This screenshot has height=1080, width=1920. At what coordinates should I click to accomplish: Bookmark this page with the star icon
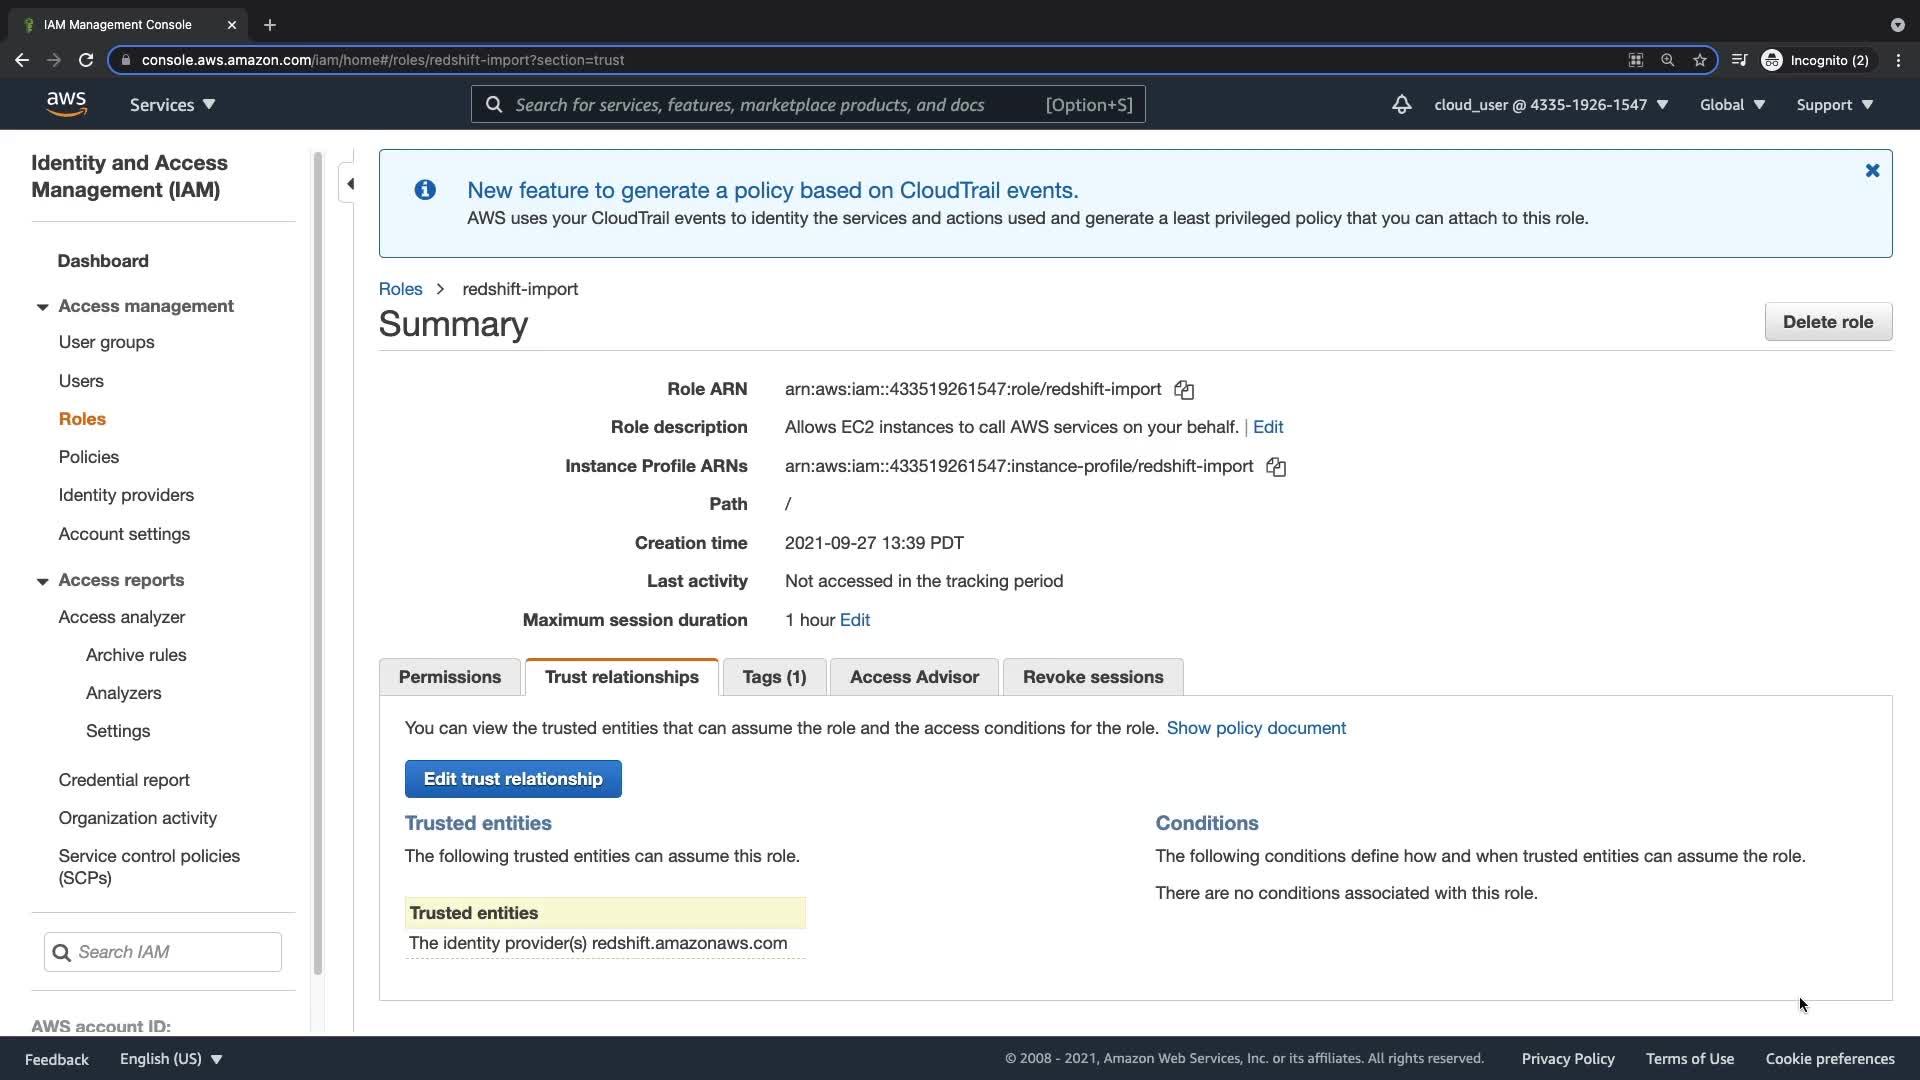[x=1699, y=60]
